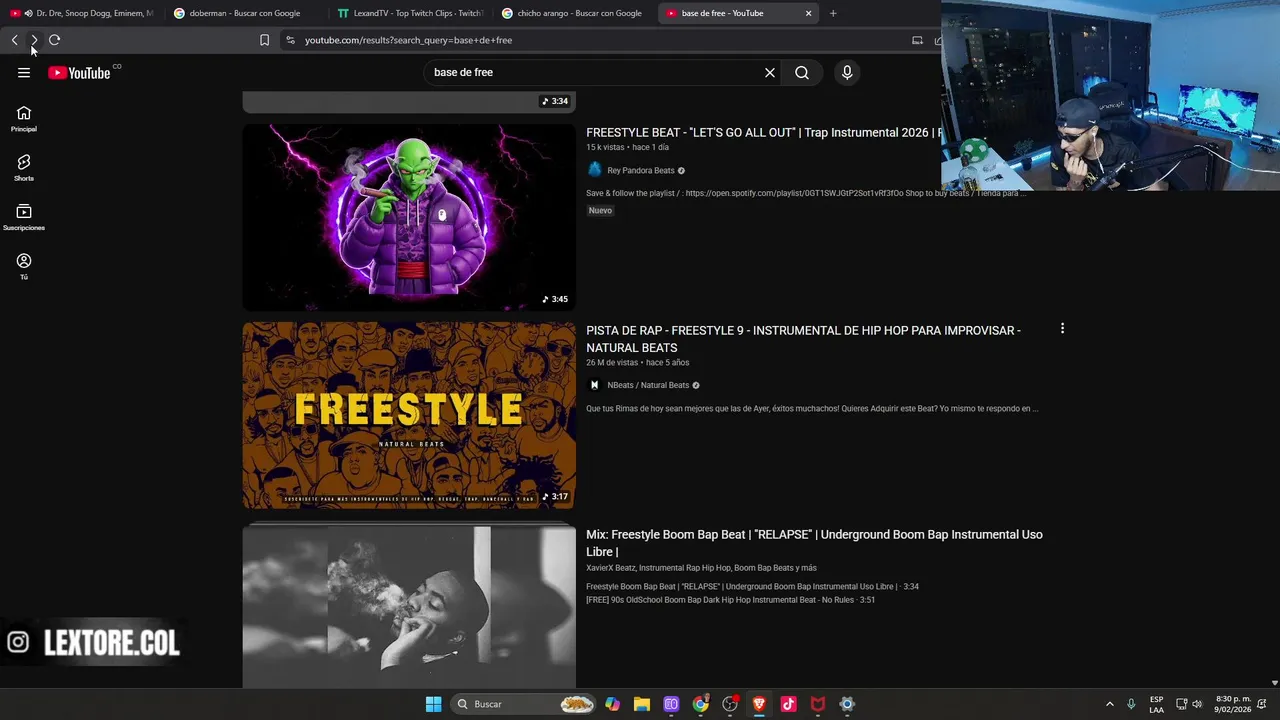
Task: Open the purple app icon in taskbar
Action: pos(671,704)
